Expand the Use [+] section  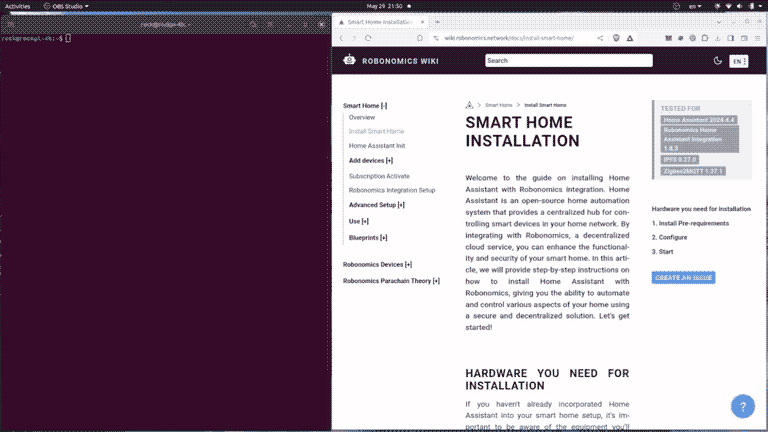tap(359, 221)
